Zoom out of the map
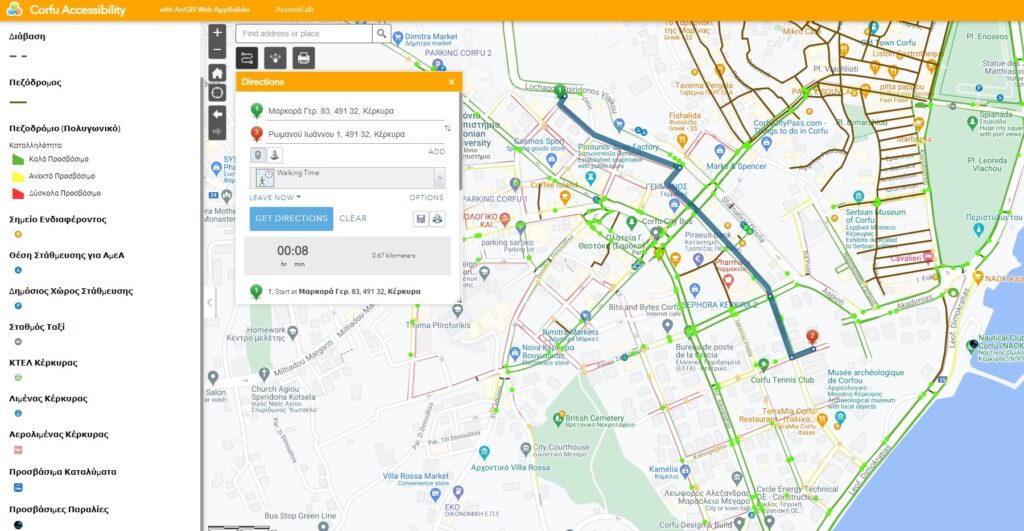 [x=217, y=49]
